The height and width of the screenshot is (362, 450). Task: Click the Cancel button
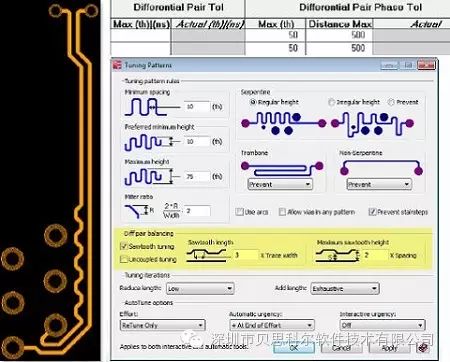click(x=341, y=348)
